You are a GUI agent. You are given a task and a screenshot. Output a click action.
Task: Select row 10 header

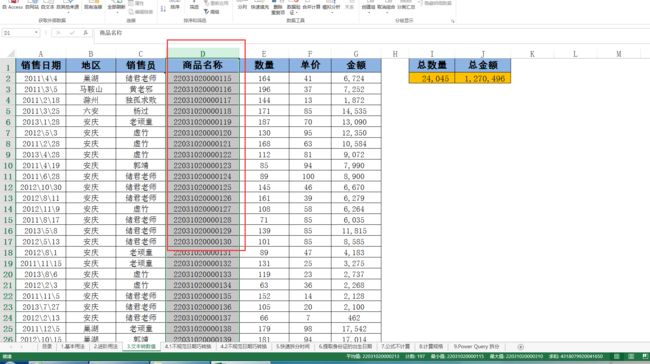[x=8, y=165]
